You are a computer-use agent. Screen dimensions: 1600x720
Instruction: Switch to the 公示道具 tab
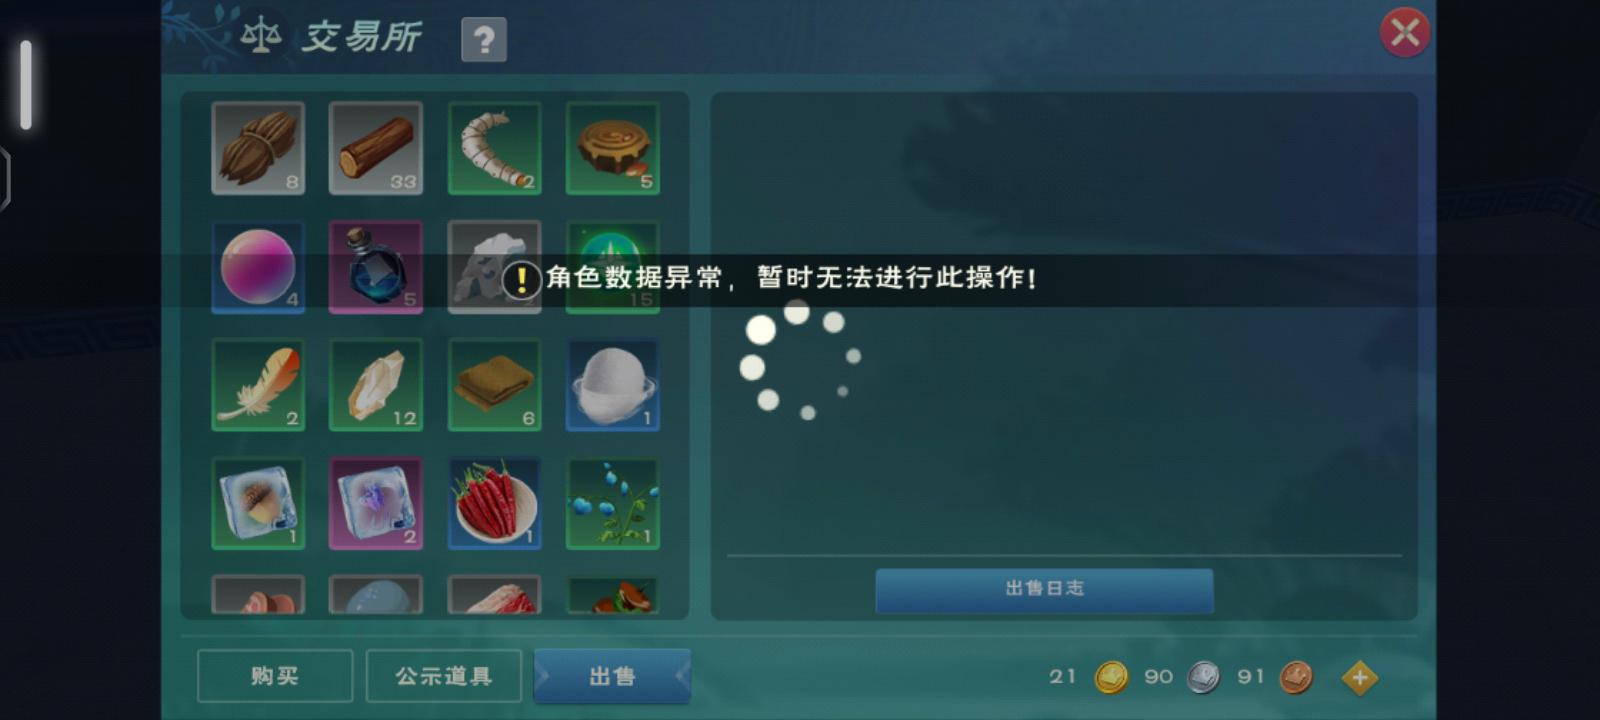[x=444, y=676]
